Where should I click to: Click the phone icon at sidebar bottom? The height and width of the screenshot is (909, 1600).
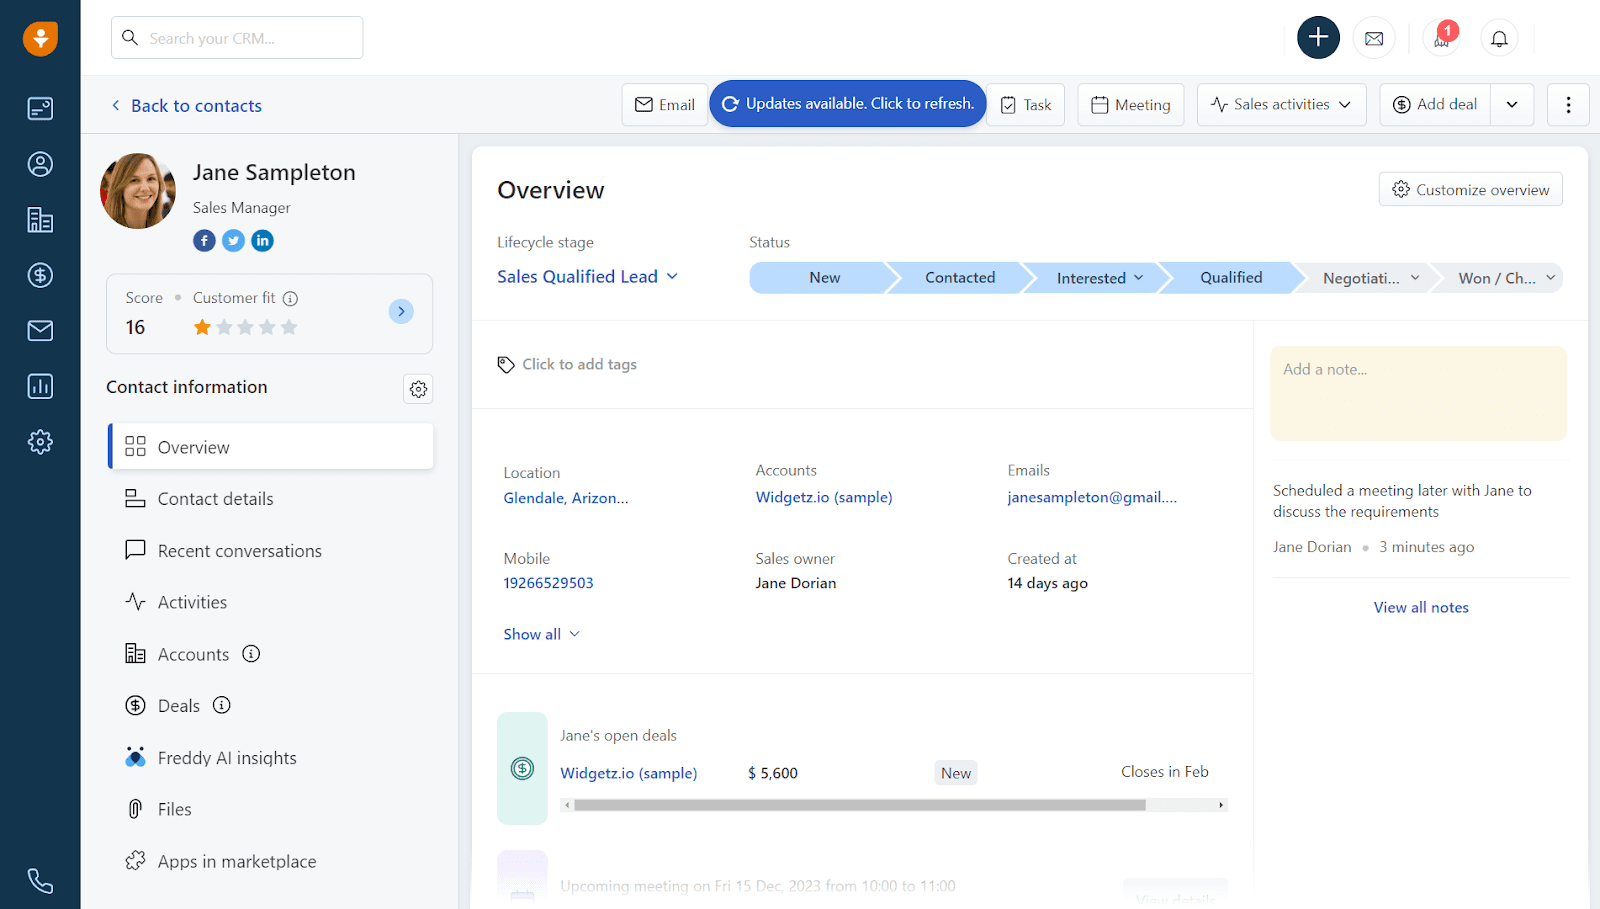(40, 881)
